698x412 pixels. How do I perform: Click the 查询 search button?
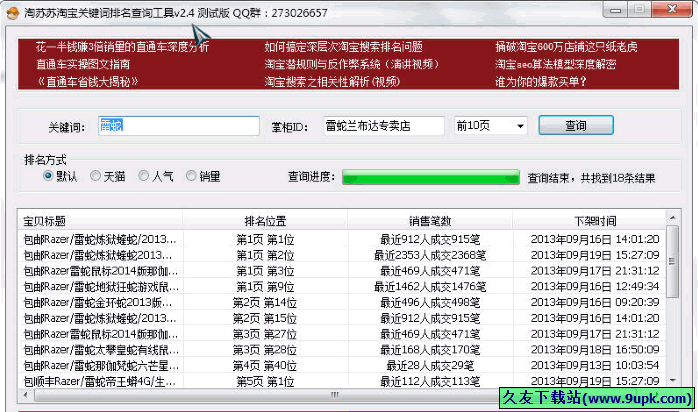(x=576, y=125)
